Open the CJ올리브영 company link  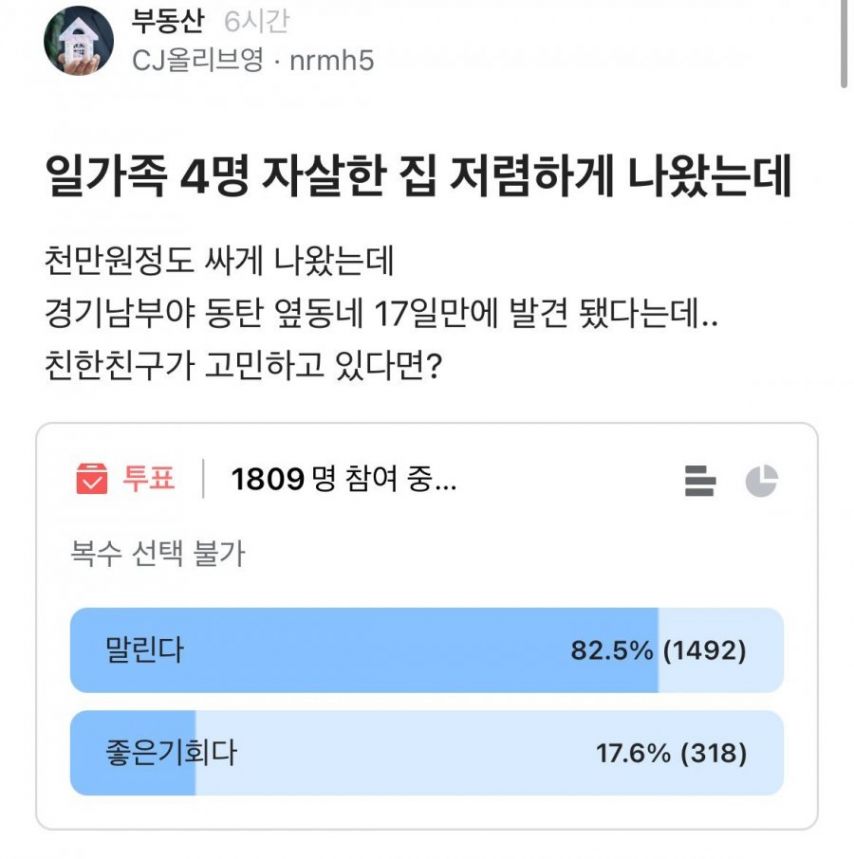click(198, 62)
